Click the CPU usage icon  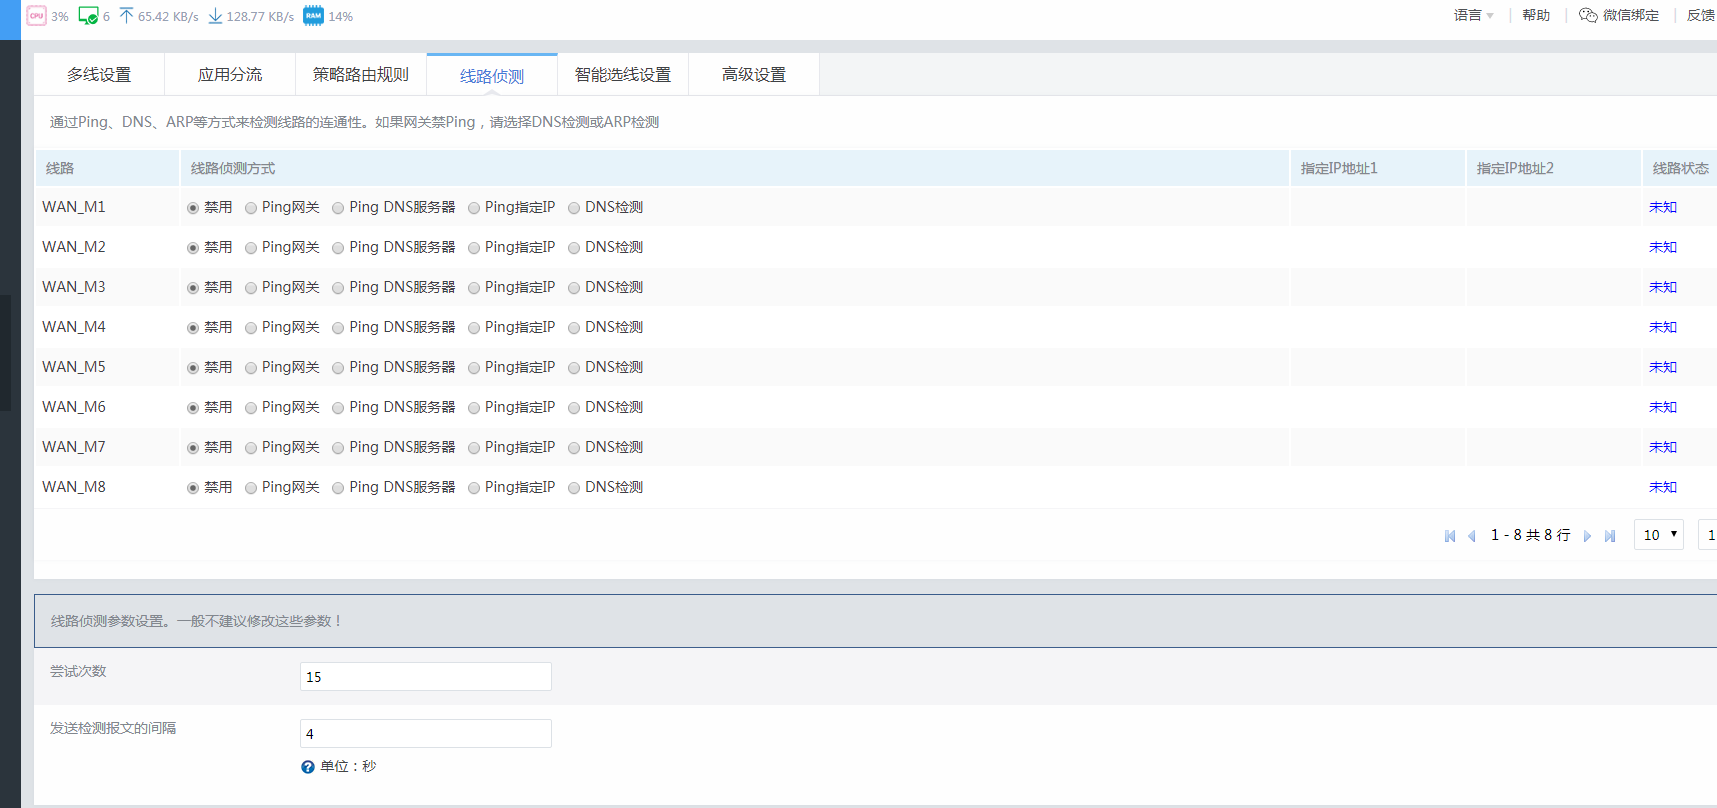coord(37,16)
